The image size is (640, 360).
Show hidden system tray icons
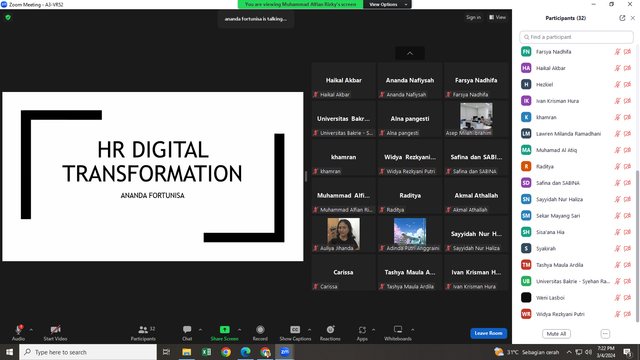point(569,352)
